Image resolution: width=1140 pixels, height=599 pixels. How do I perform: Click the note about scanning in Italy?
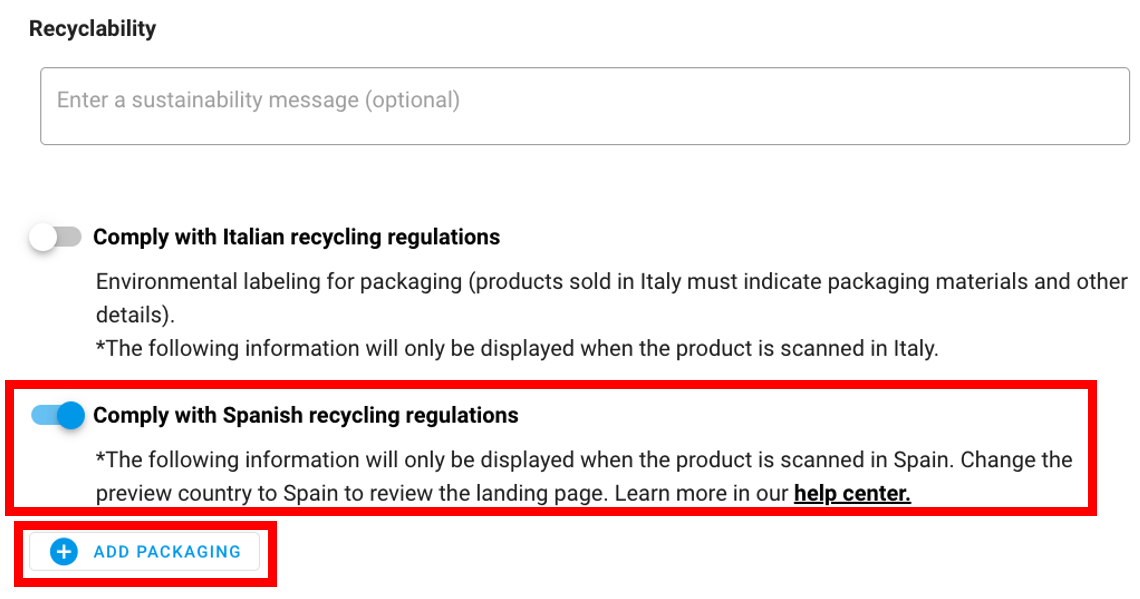click(518, 349)
